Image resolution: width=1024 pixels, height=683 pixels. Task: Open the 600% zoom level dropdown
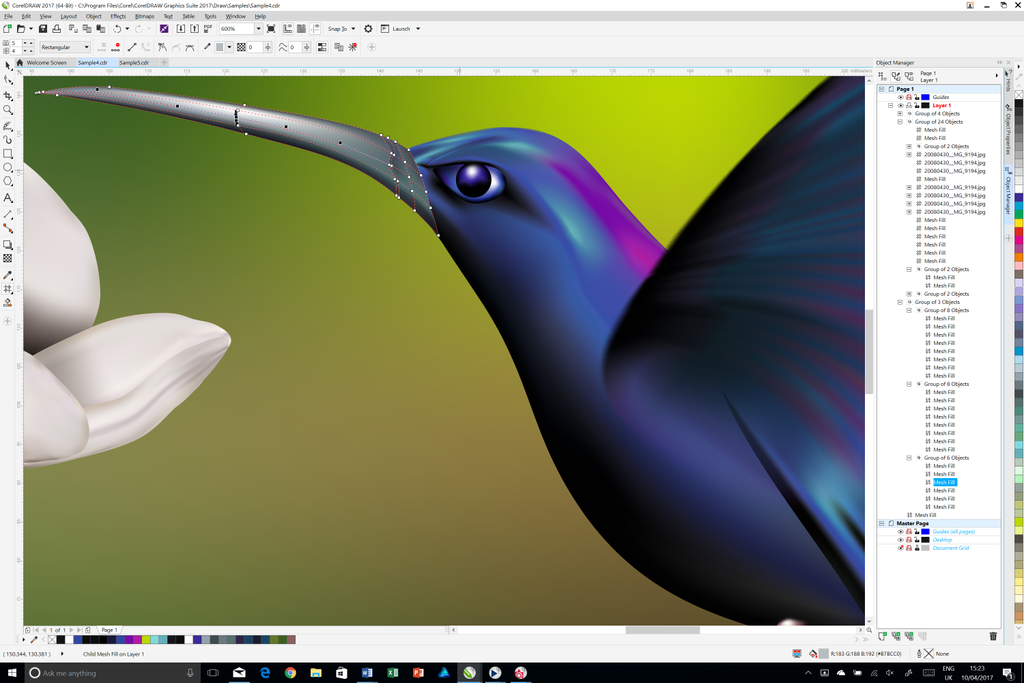(x=258, y=28)
